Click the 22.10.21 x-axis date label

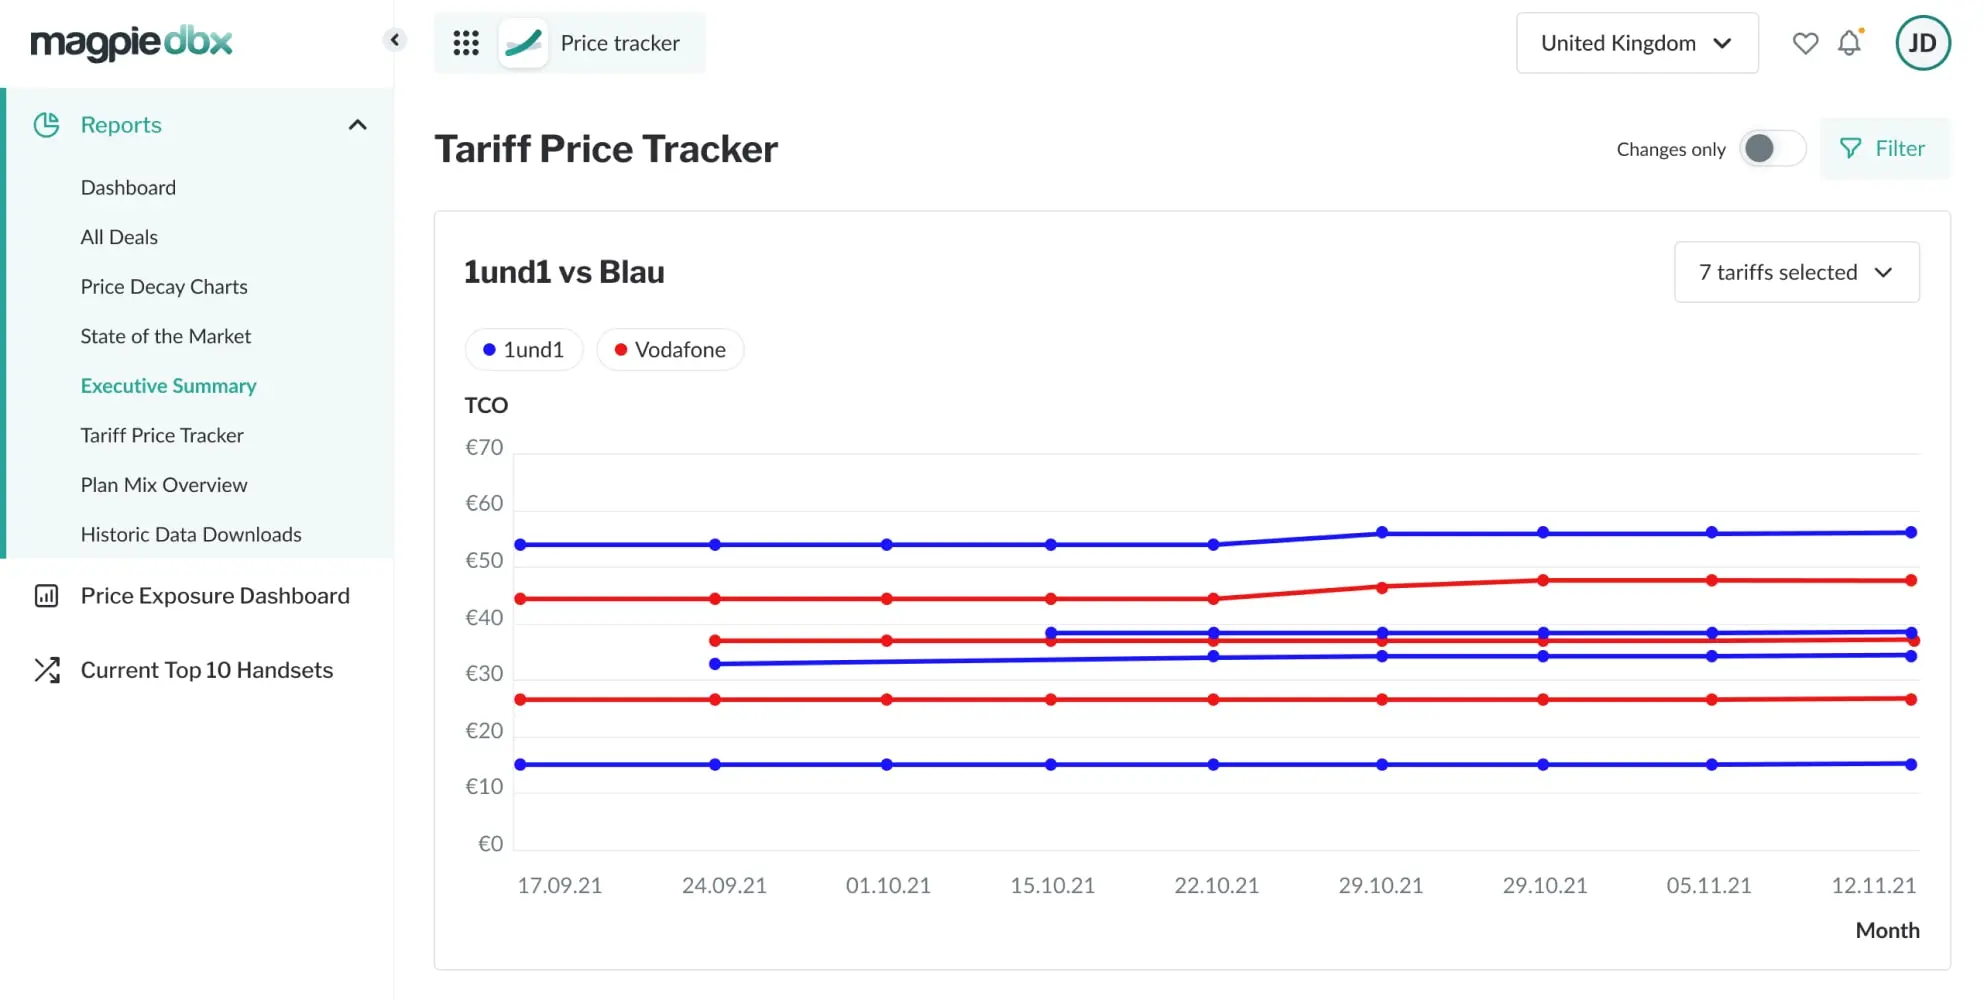click(1216, 885)
